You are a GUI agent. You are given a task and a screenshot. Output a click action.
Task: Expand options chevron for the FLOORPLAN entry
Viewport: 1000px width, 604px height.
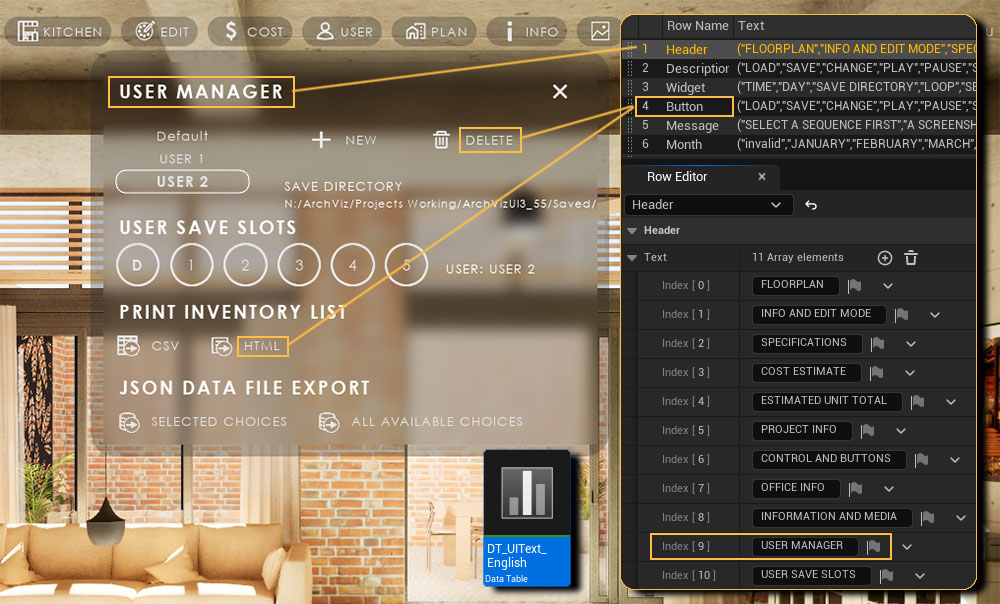pos(887,286)
